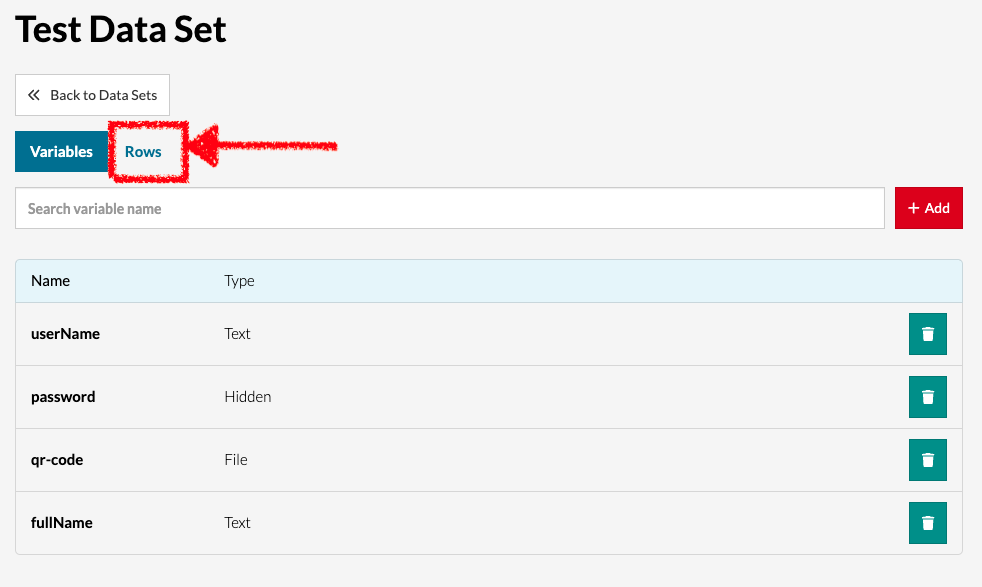Image resolution: width=982 pixels, height=587 pixels.
Task: Select the Variables tab
Action: point(61,152)
